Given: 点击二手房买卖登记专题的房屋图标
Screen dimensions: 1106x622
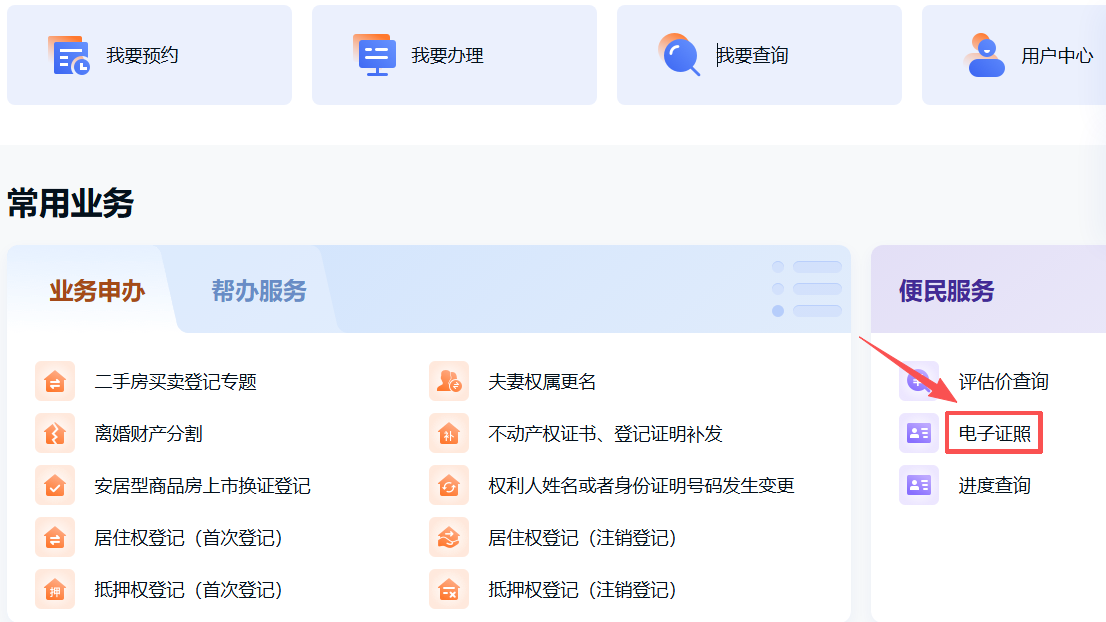Looking at the screenshot, I should click(55, 381).
